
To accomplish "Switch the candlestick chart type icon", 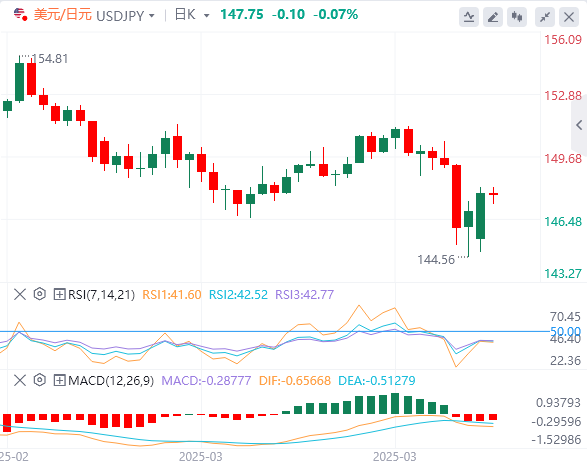I will [x=517, y=17].
